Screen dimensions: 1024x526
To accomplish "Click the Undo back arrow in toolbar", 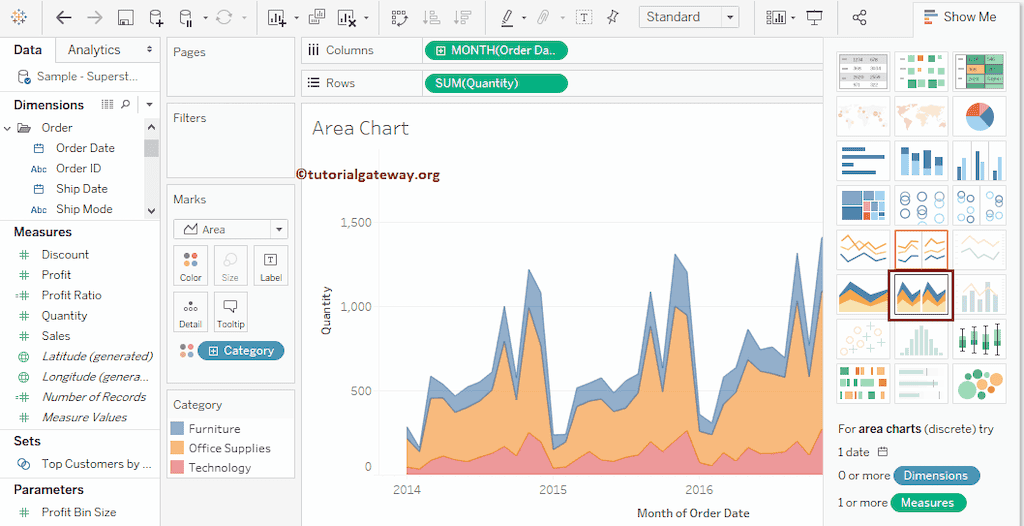I will coord(64,17).
